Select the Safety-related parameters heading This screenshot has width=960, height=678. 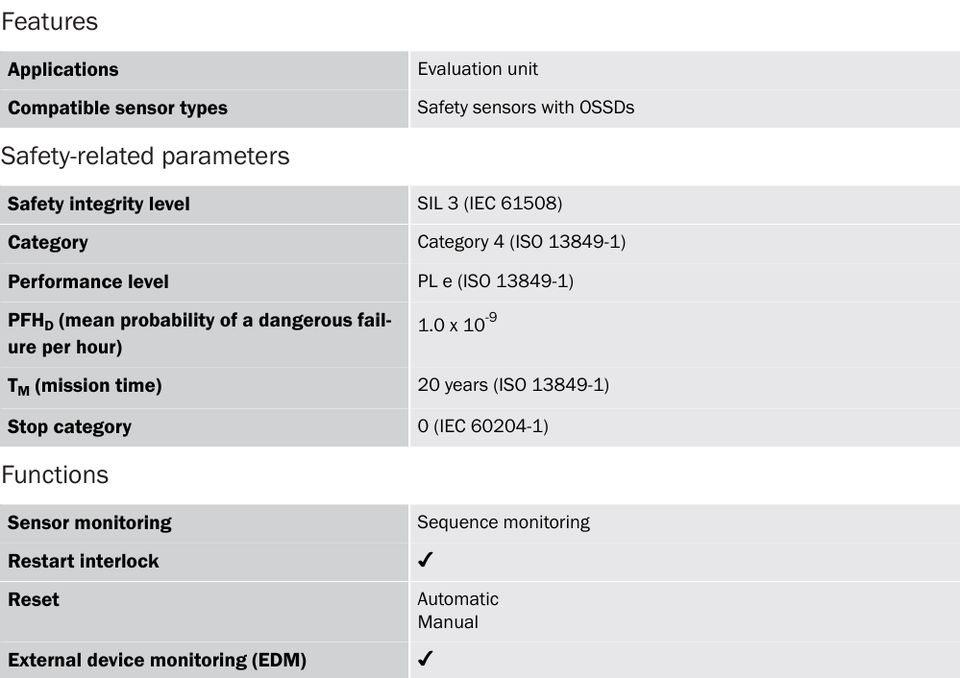click(145, 156)
